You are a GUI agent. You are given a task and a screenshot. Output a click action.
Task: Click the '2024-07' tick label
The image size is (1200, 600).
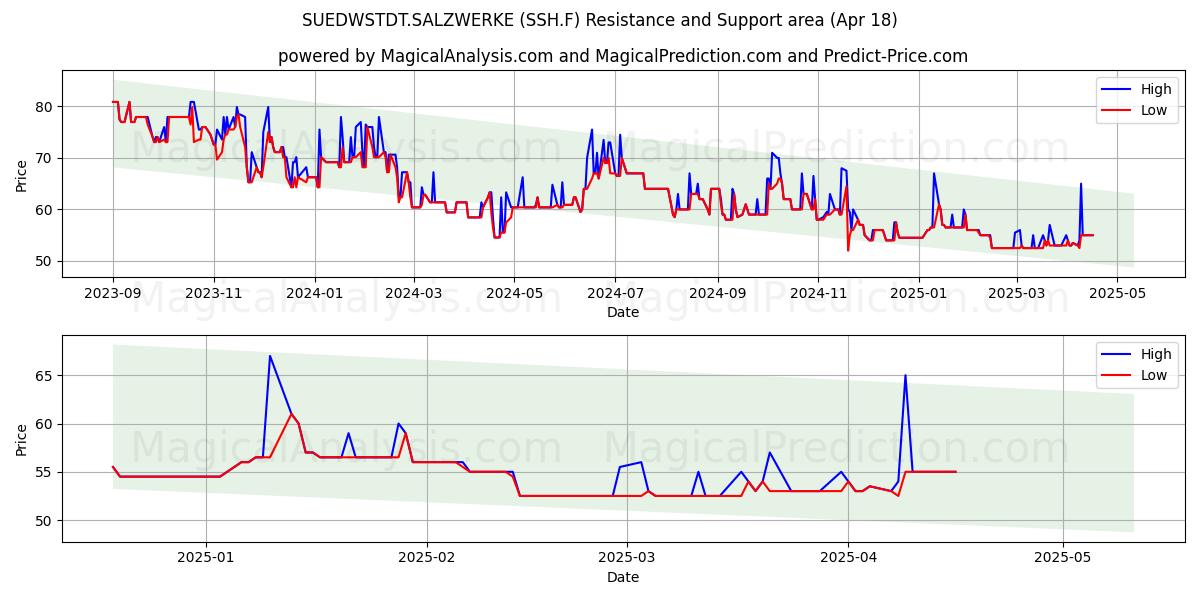(614, 293)
